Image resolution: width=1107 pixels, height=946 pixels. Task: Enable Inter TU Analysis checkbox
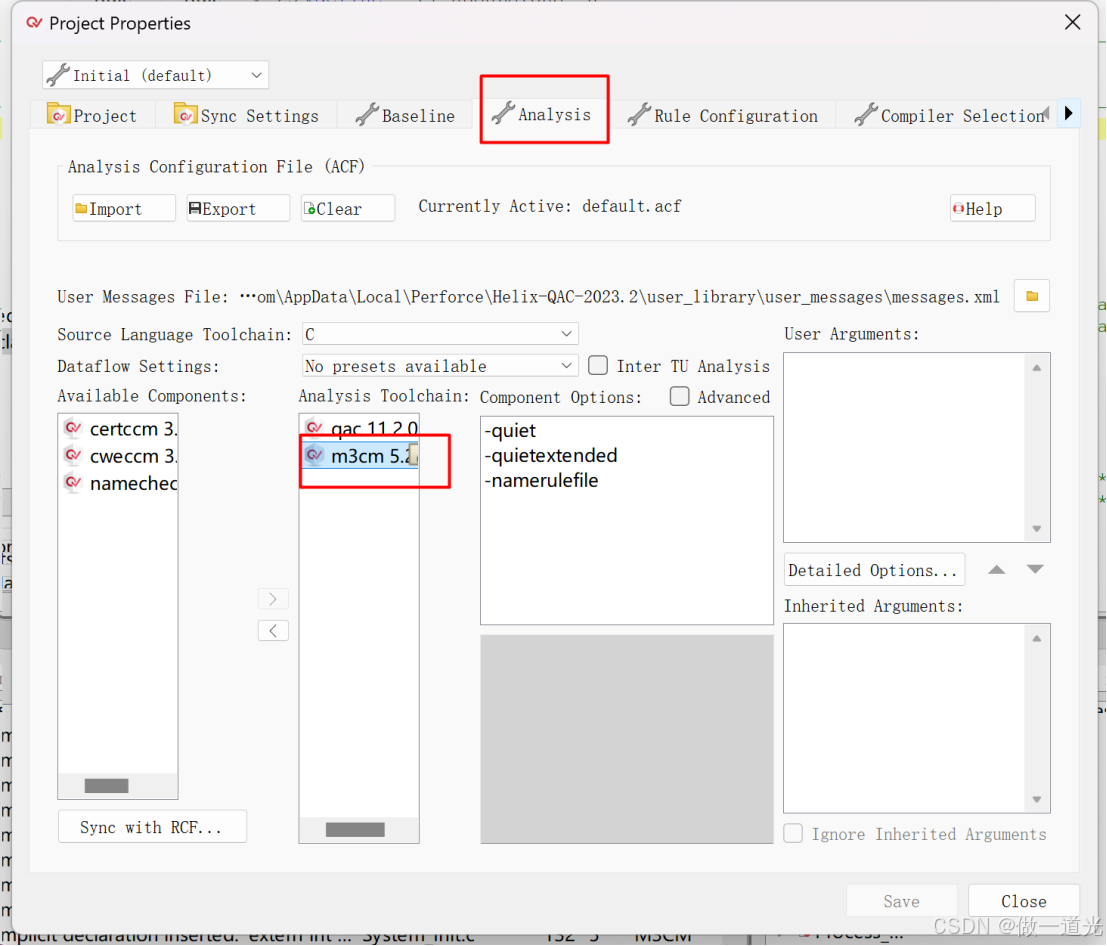[598, 365]
